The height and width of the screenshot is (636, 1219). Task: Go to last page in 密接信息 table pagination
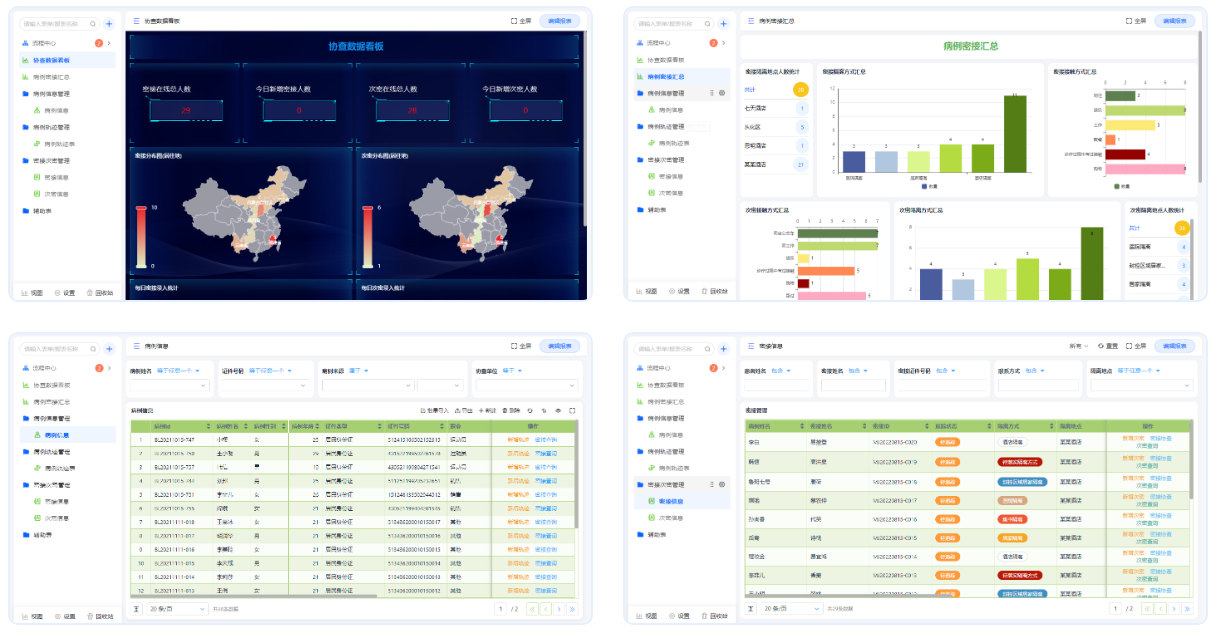coord(1186,608)
